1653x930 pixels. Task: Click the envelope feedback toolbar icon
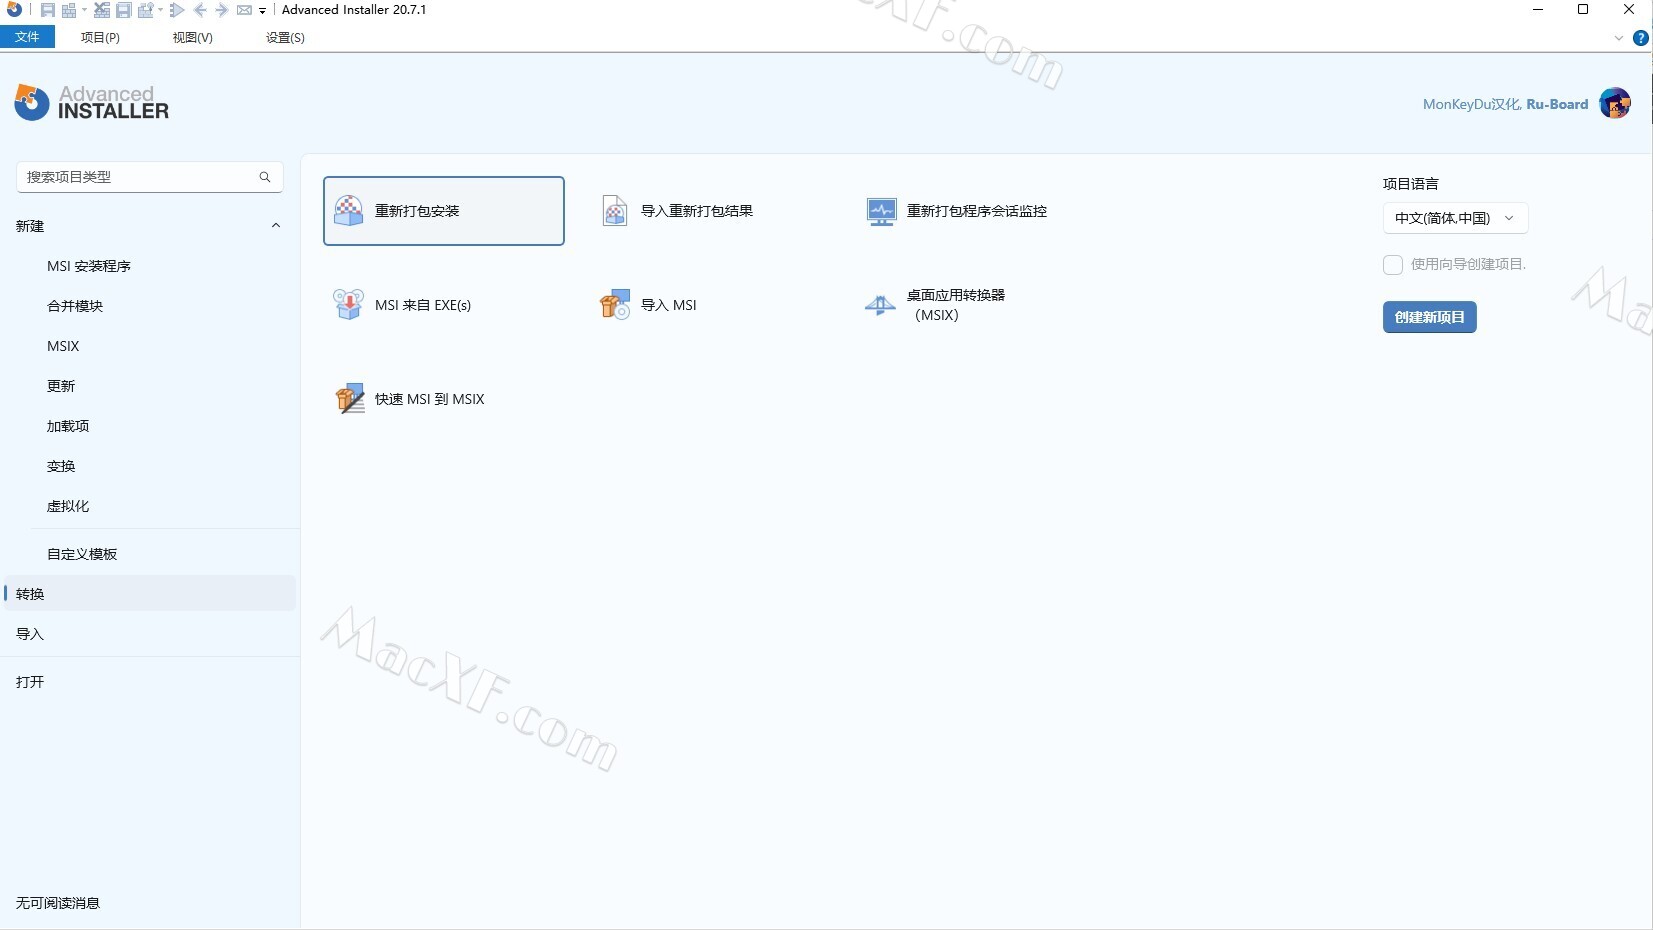pyautogui.click(x=244, y=10)
